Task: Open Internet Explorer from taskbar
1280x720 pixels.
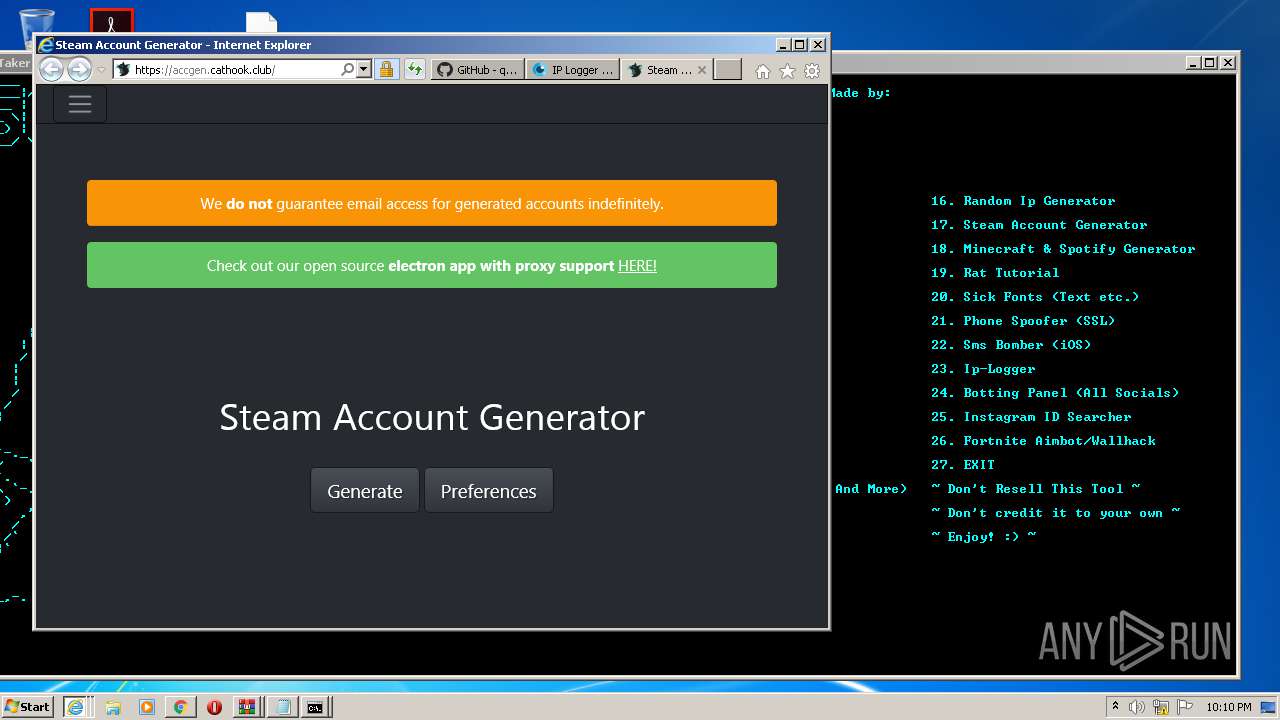Action: [75, 707]
